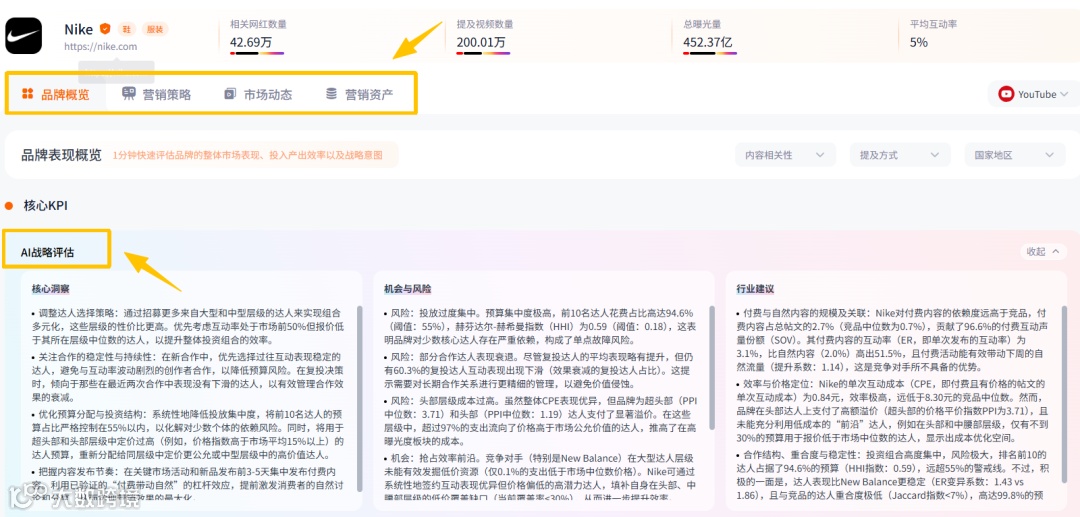Expand the 国家地区 filter dropdown
The height and width of the screenshot is (517, 1080).
point(1015,155)
